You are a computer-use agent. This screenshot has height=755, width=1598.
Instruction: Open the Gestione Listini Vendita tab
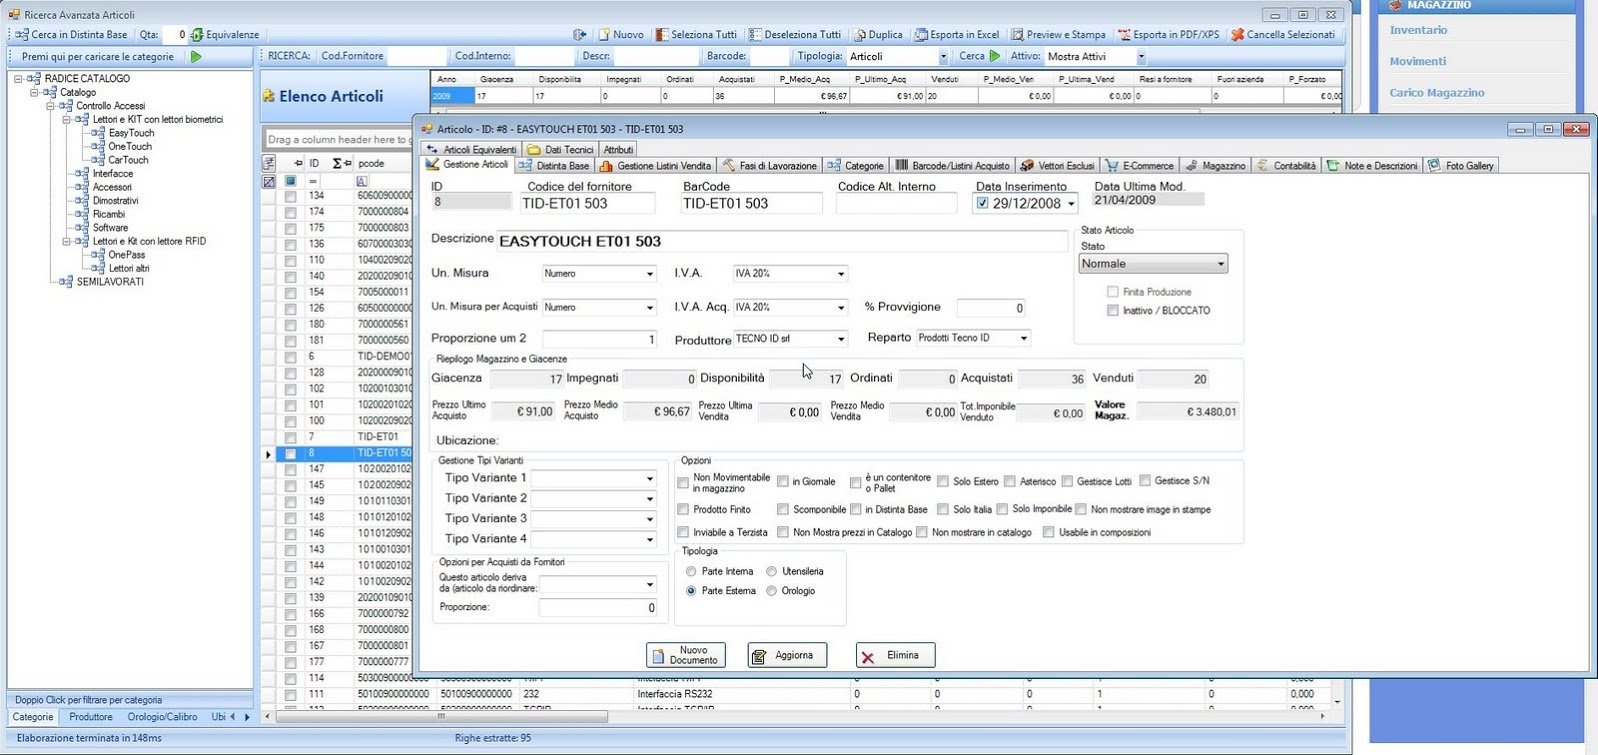click(x=655, y=166)
